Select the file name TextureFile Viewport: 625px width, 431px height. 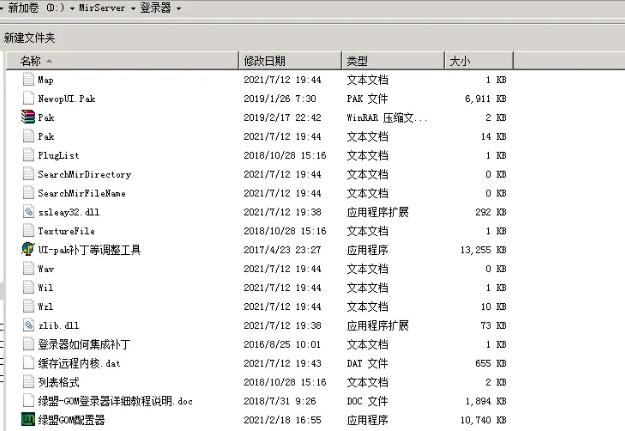[66, 231]
